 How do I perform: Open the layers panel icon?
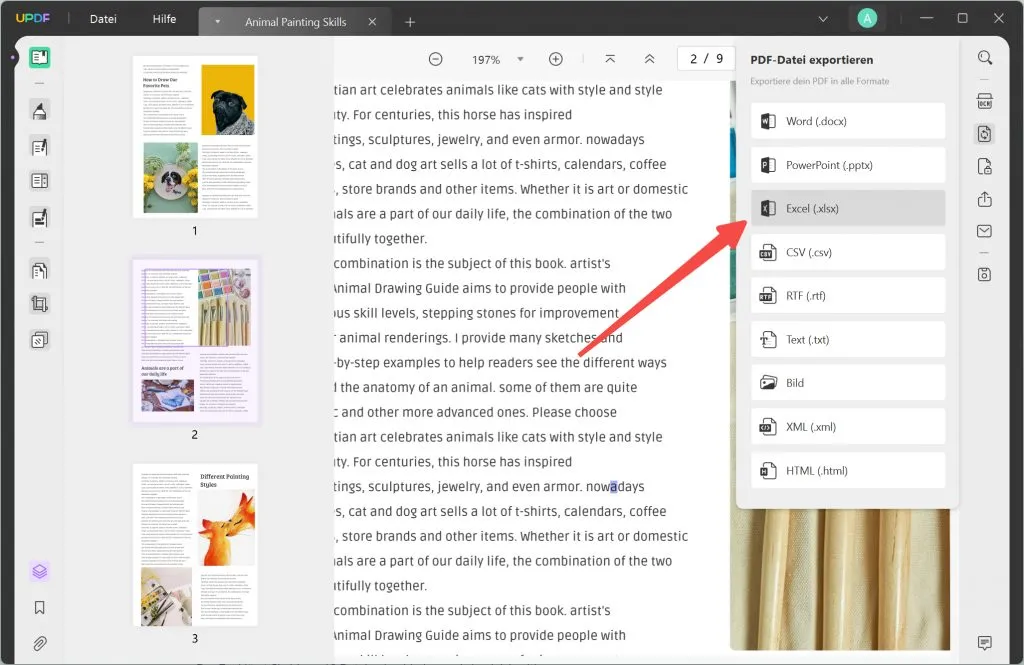point(40,571)
